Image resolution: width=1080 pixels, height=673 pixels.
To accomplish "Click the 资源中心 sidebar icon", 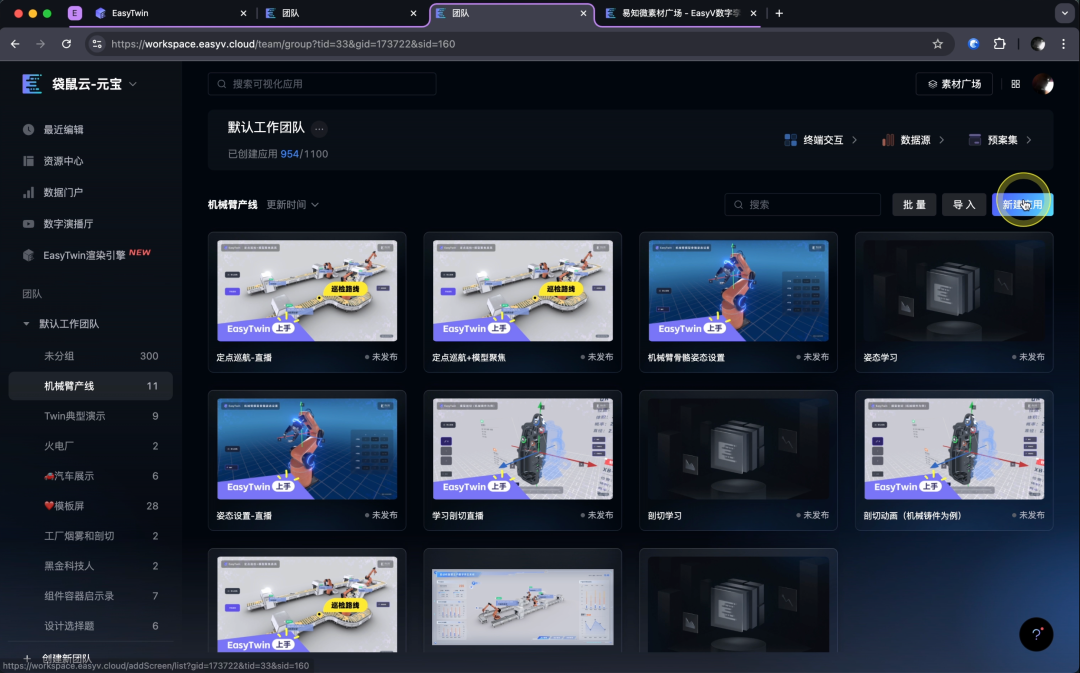I will click(x=28, y=161).
